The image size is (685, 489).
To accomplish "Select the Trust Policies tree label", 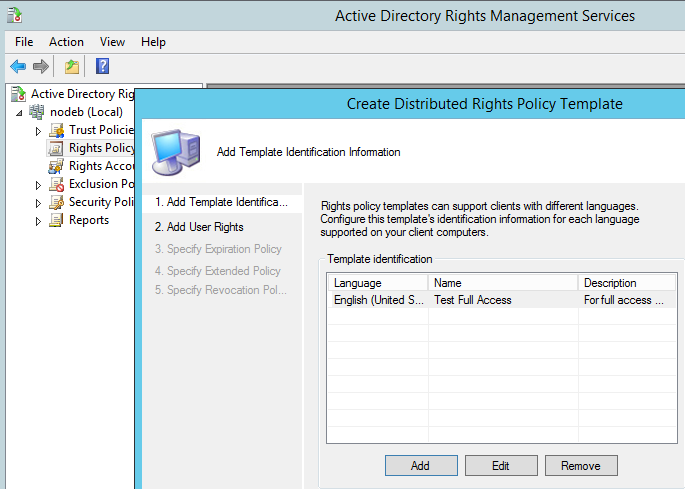I will click(101, 130).
